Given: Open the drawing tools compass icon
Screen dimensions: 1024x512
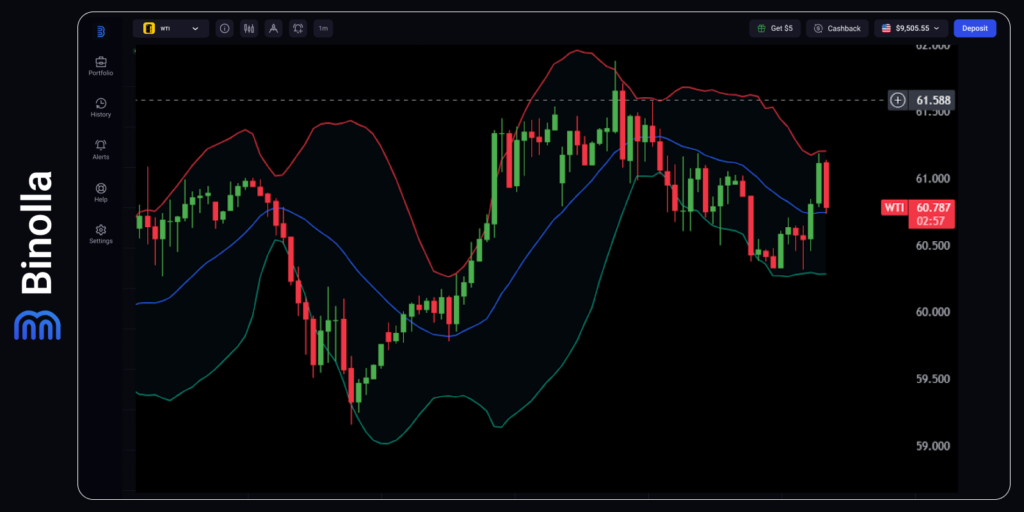Looking at the screenshot, I should tap(274, 29).
